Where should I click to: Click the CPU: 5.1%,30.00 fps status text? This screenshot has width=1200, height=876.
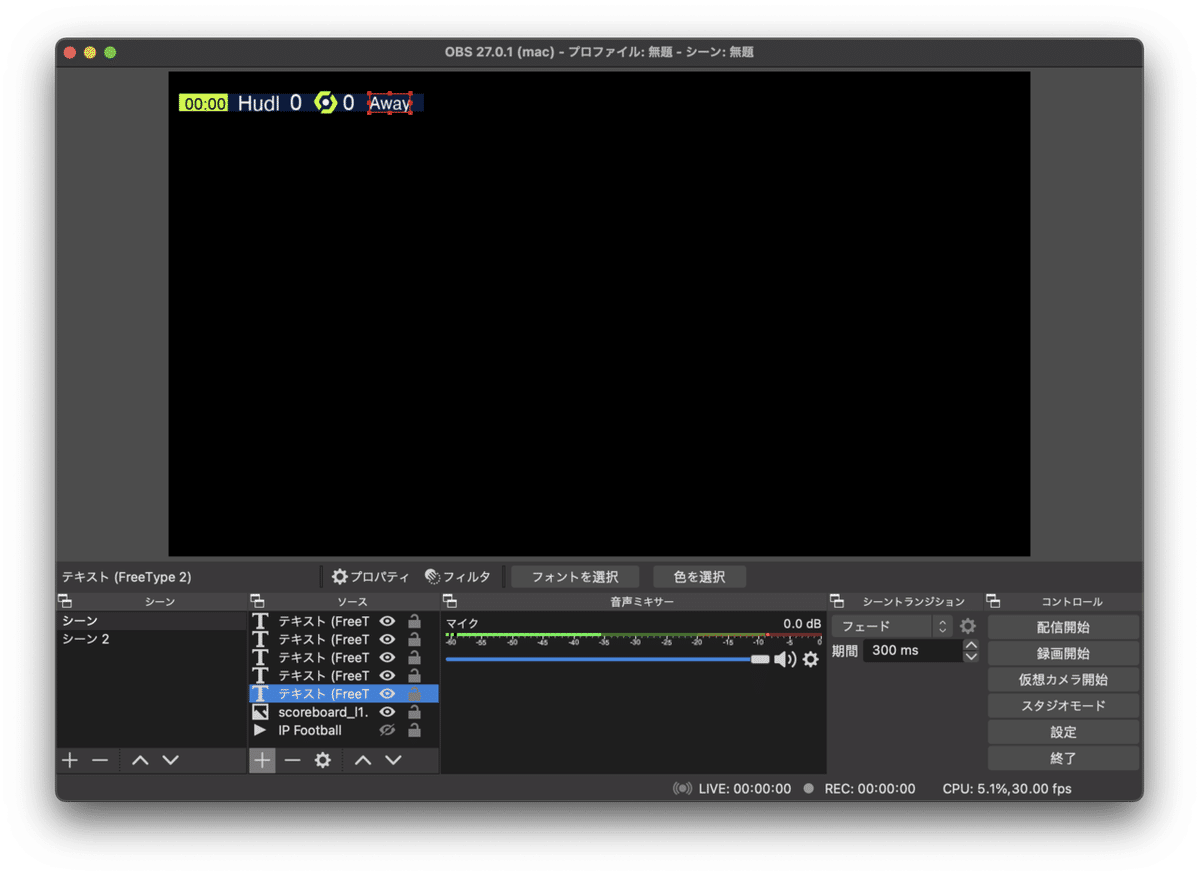1006,788
